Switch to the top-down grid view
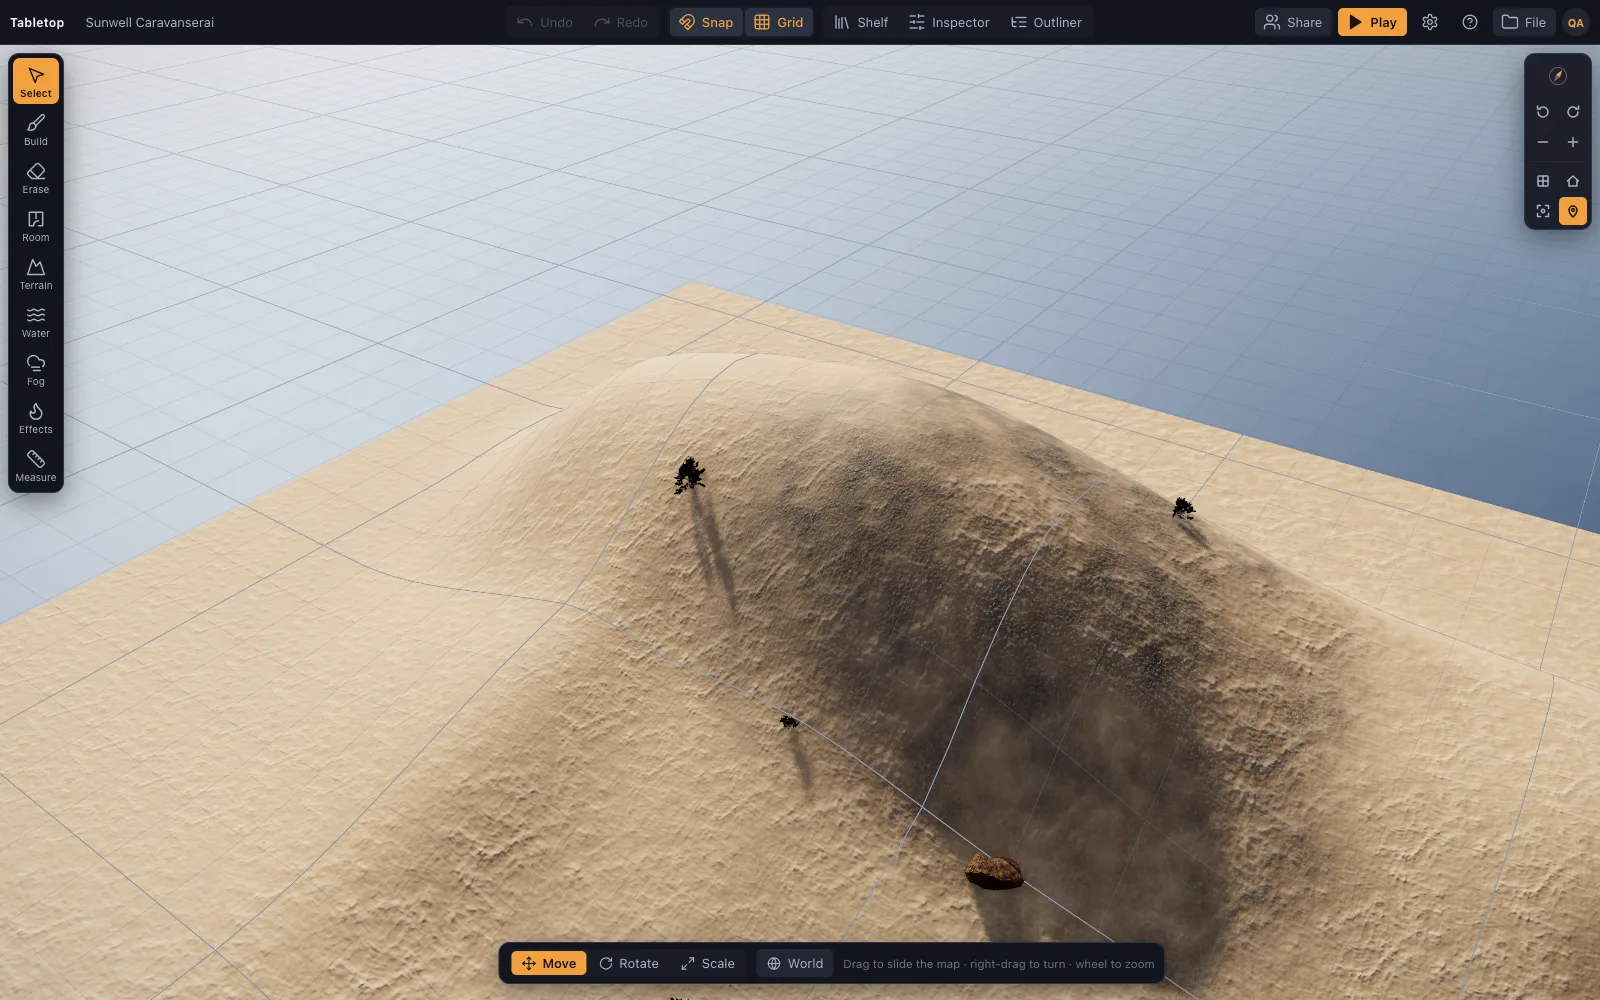Viewport: 1600px width, 1000px height. (1543, 181)
